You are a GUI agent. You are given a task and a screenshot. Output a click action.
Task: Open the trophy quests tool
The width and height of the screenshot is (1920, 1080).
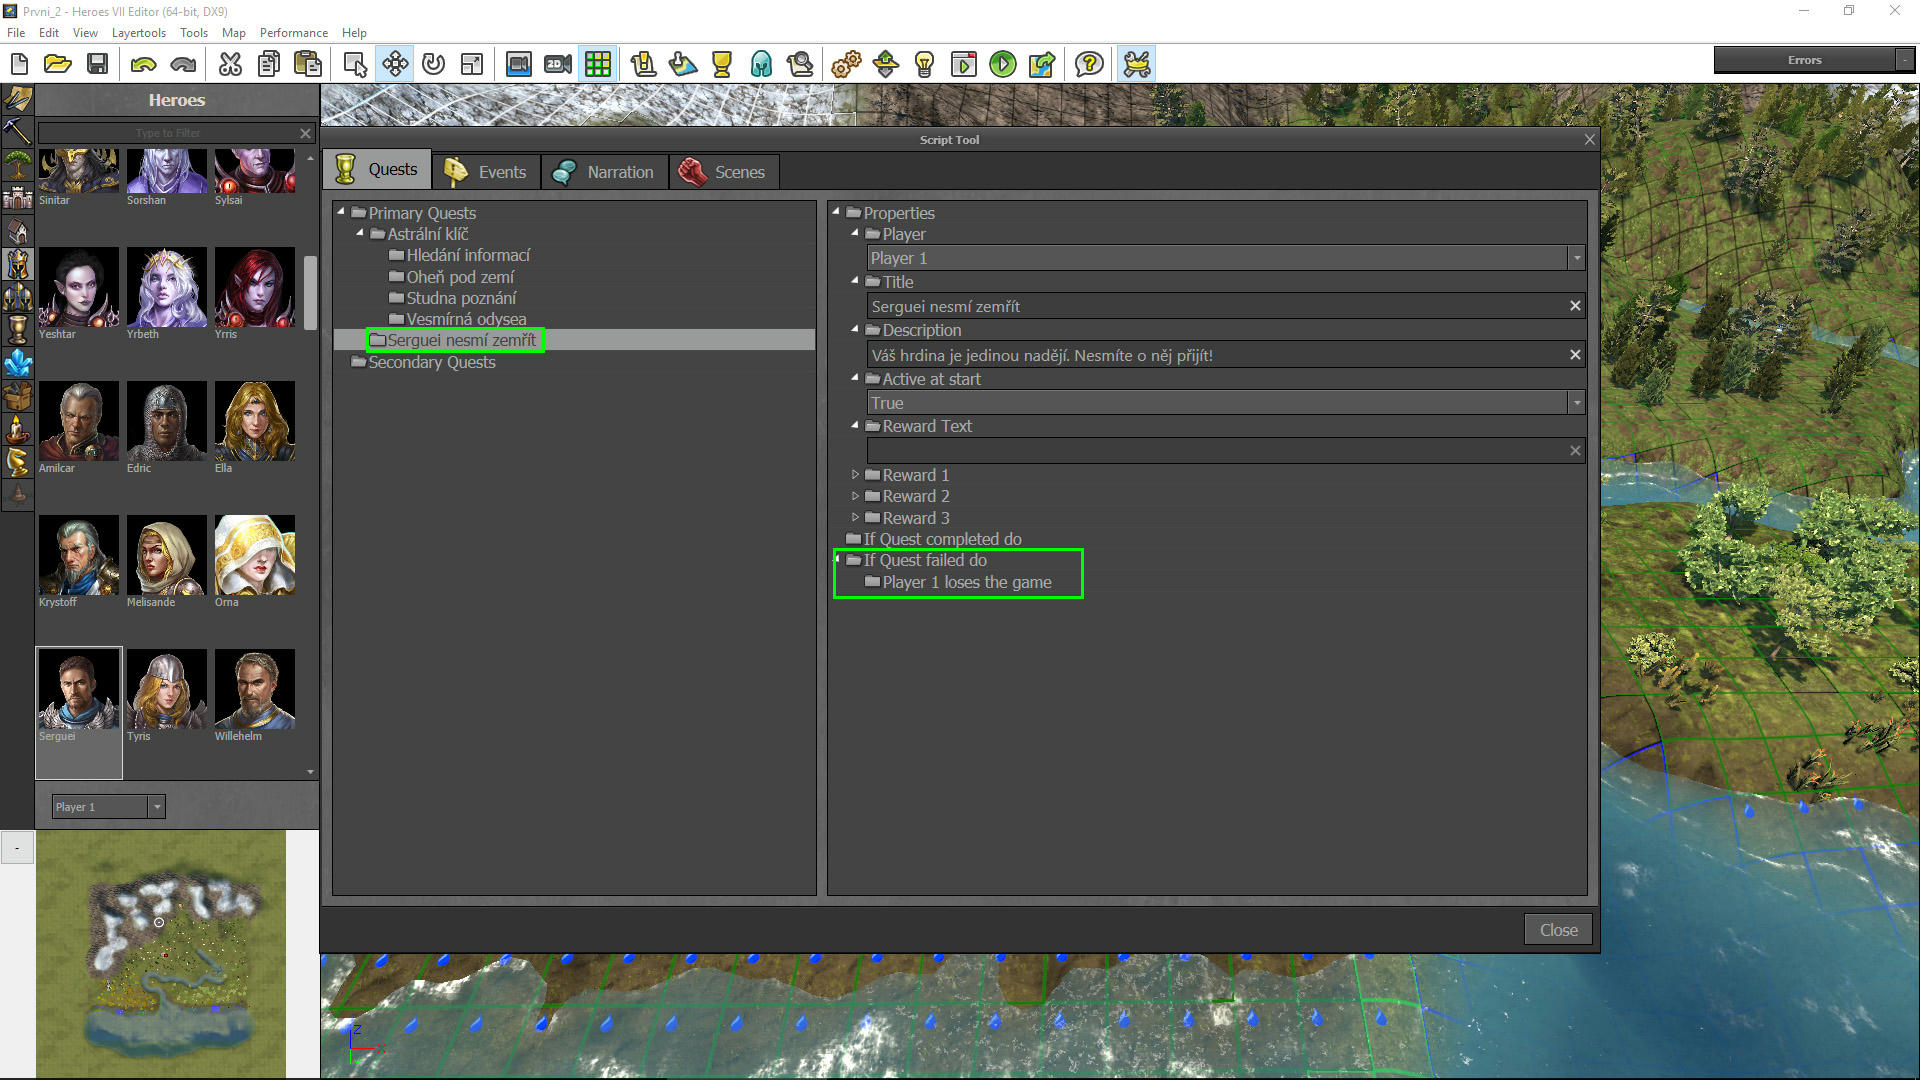pyautogui.click(x=721, y=64)
